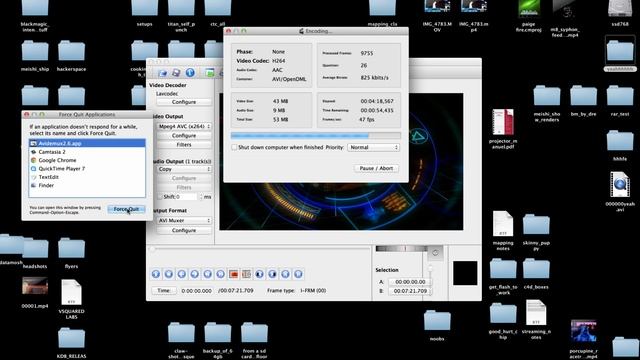This screenshot has height=360, width=640.
Task: Click the green picture icon in Avidemux toolbar
Action: pos(209,73)
